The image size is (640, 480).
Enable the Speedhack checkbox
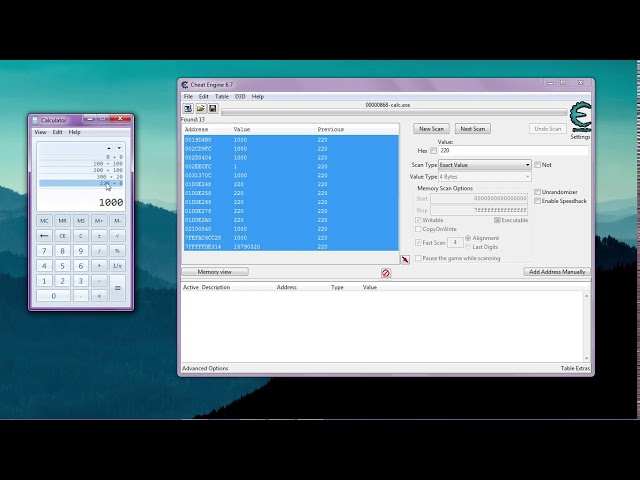538,201
